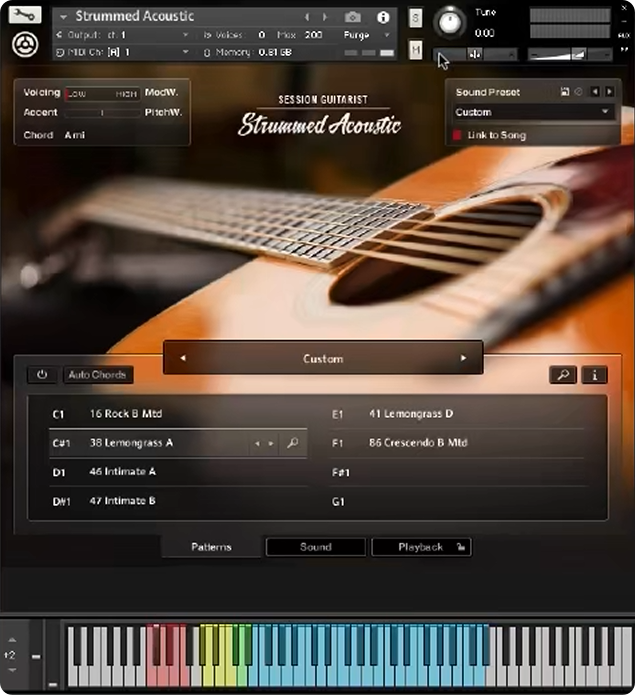This screenshot has height=695, width=635.
Task: Load next instrument with header right arrow
Action: (325, 17)
